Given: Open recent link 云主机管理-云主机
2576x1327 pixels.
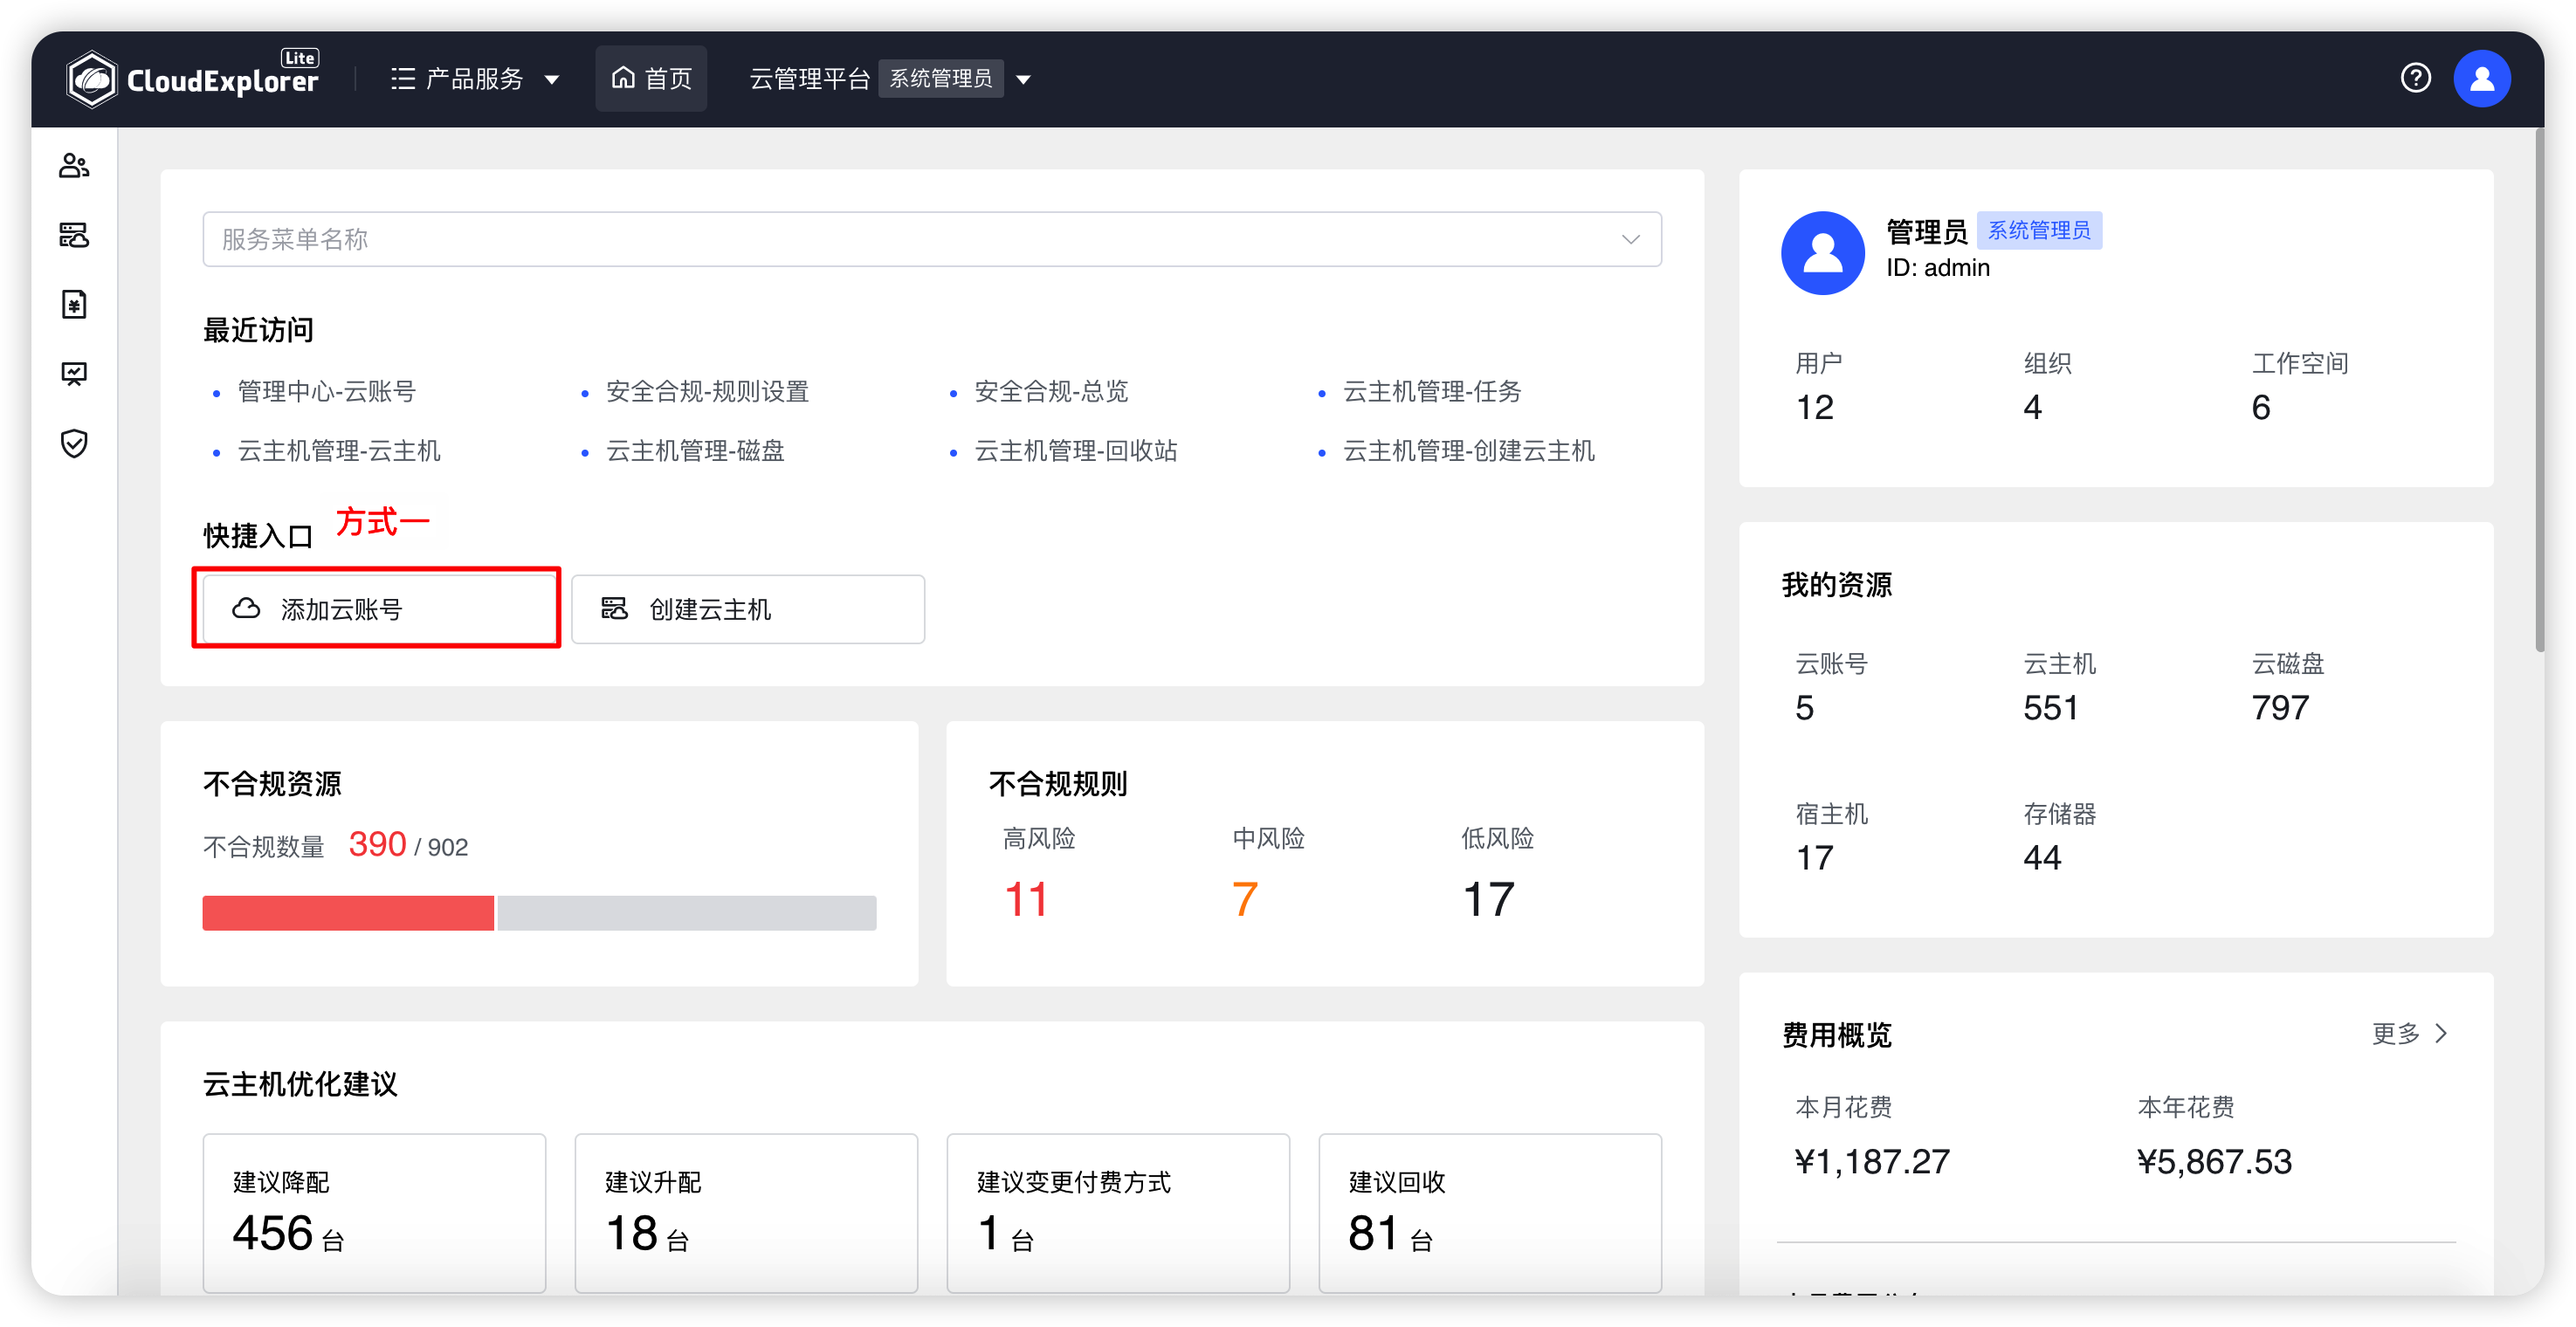Looking at the screenshot, I should [338, 451].
